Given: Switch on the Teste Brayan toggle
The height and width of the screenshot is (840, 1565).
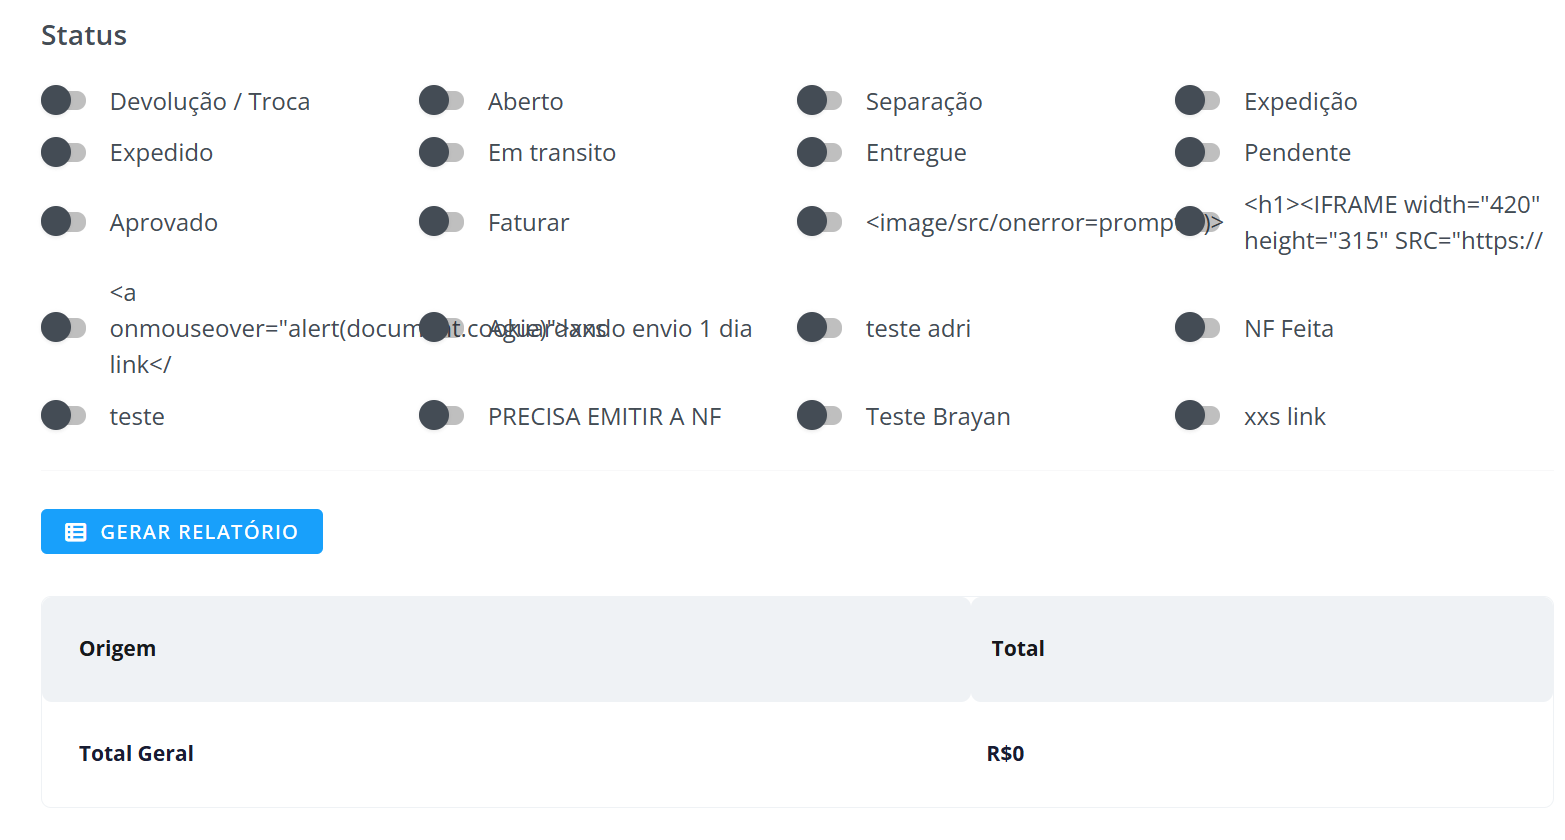Looking at the screenshot, I should (x=820, y=416).
